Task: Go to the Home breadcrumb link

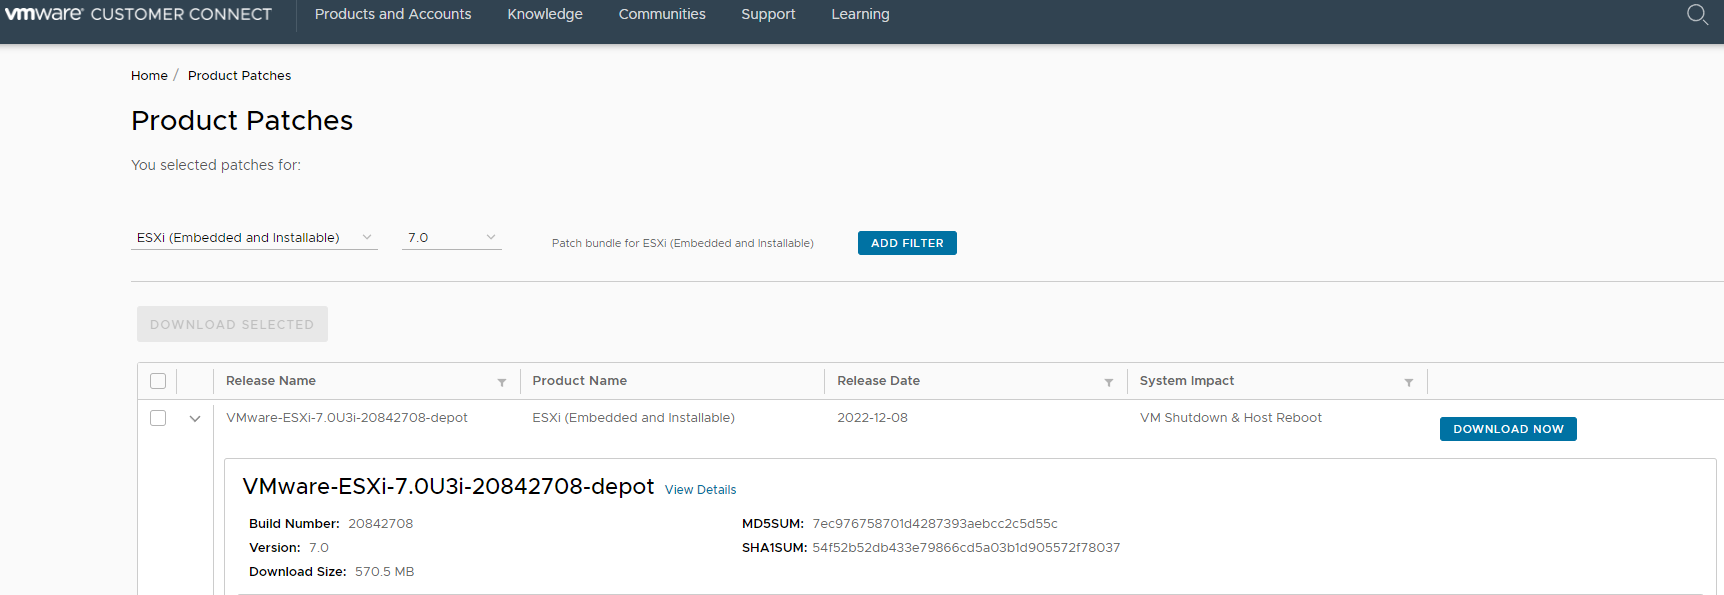Action: 149,75
